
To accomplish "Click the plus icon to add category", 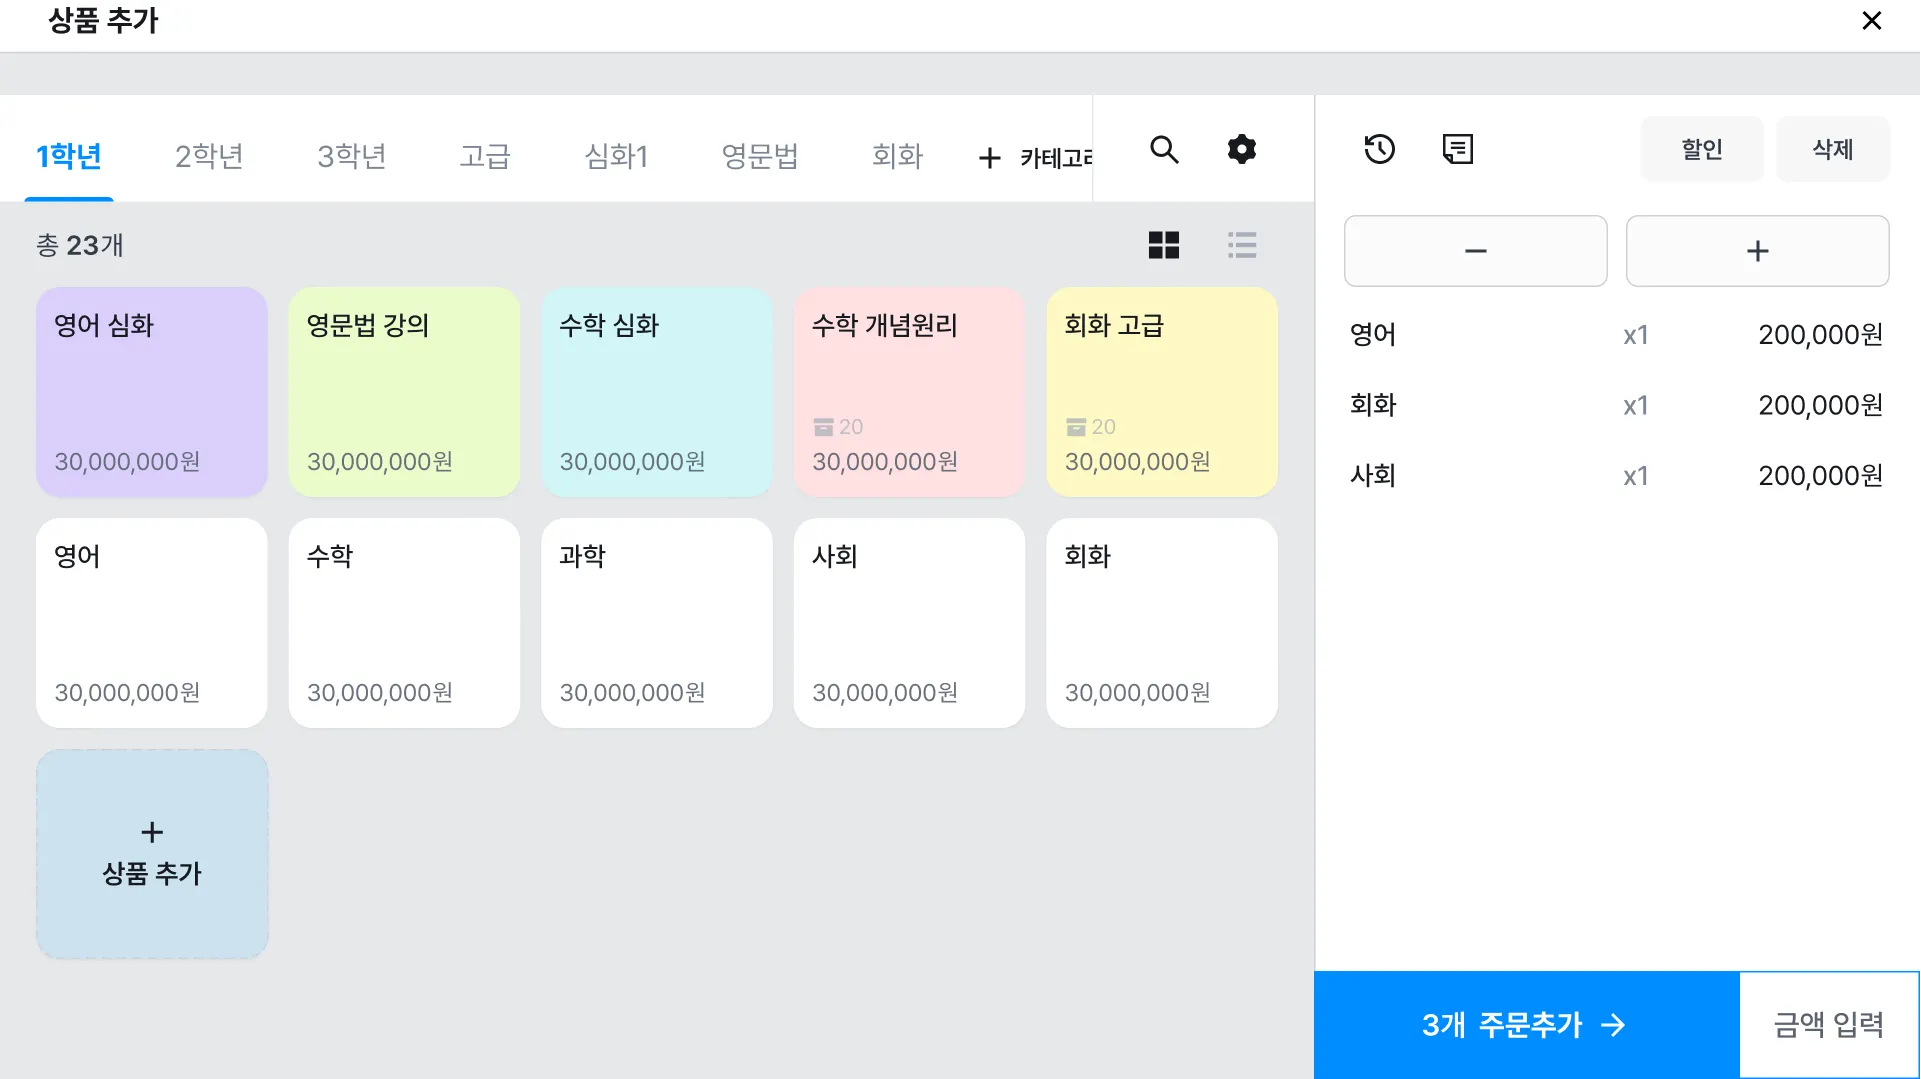I will pos(989,158).
